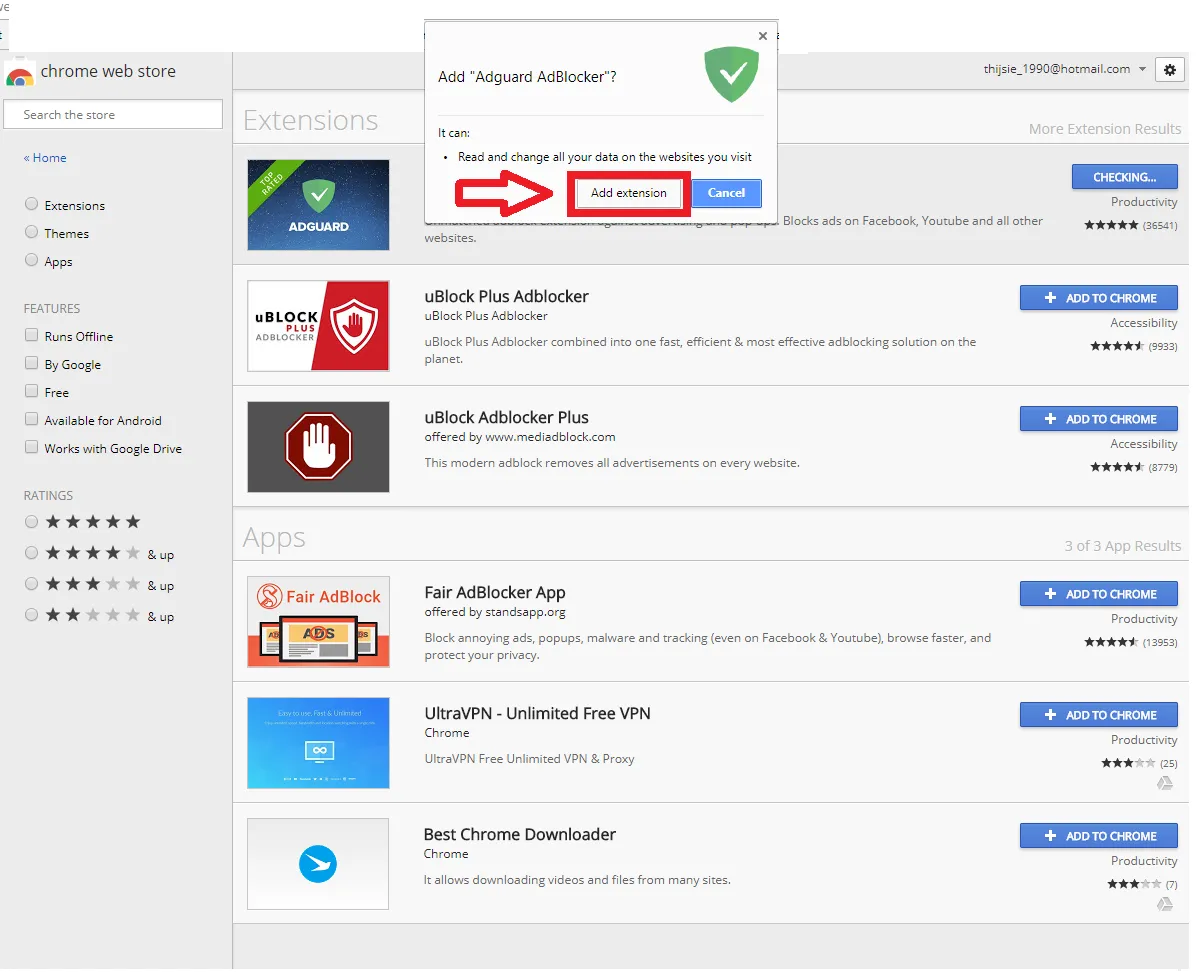Click the Chrome Web Store logo icon

click(20, 72)
